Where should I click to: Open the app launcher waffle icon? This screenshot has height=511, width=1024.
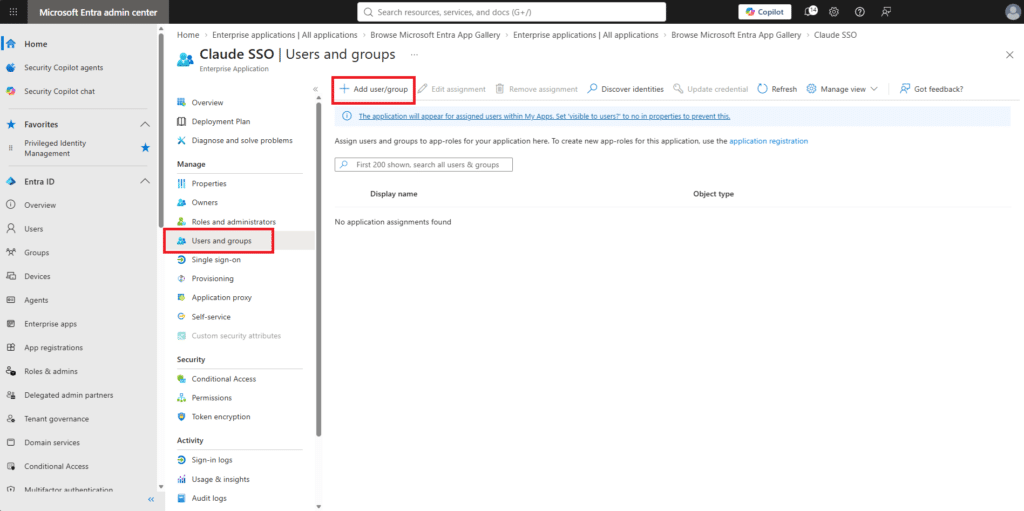(14, 12)
